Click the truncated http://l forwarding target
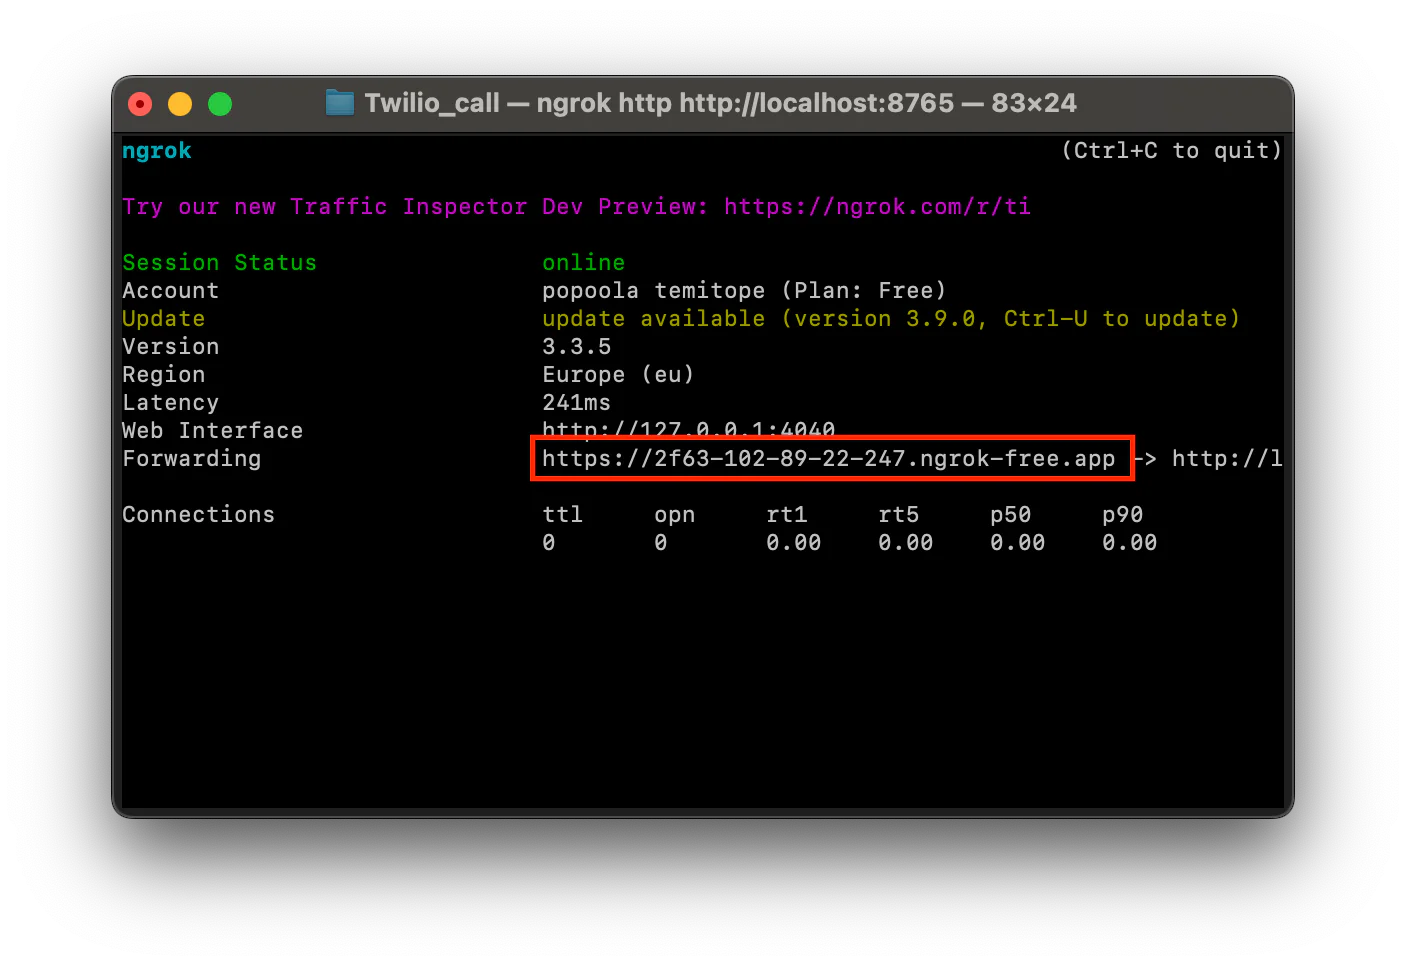 point(1227,459)
